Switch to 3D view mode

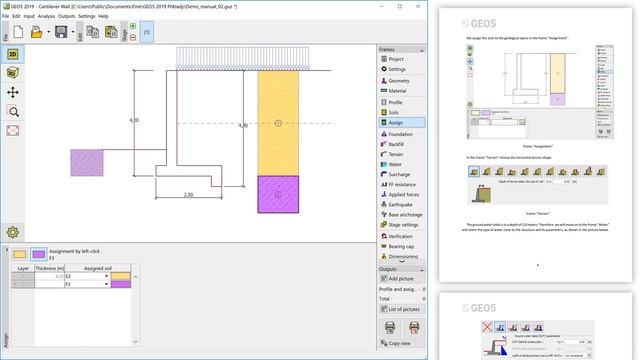click(13, 73)
